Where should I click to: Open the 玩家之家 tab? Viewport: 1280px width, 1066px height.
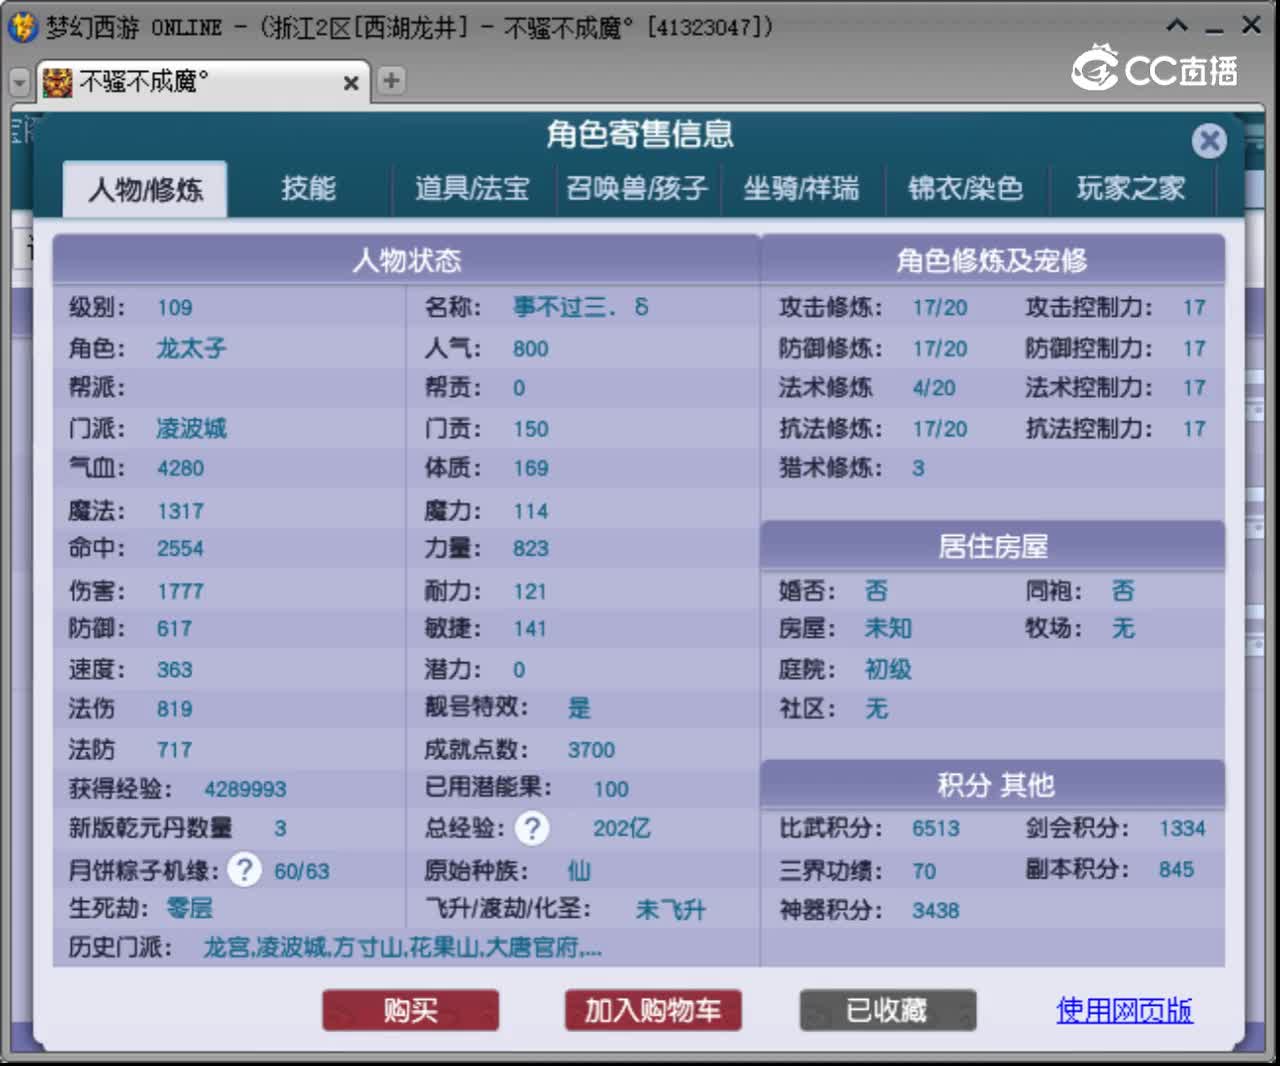1131,188
